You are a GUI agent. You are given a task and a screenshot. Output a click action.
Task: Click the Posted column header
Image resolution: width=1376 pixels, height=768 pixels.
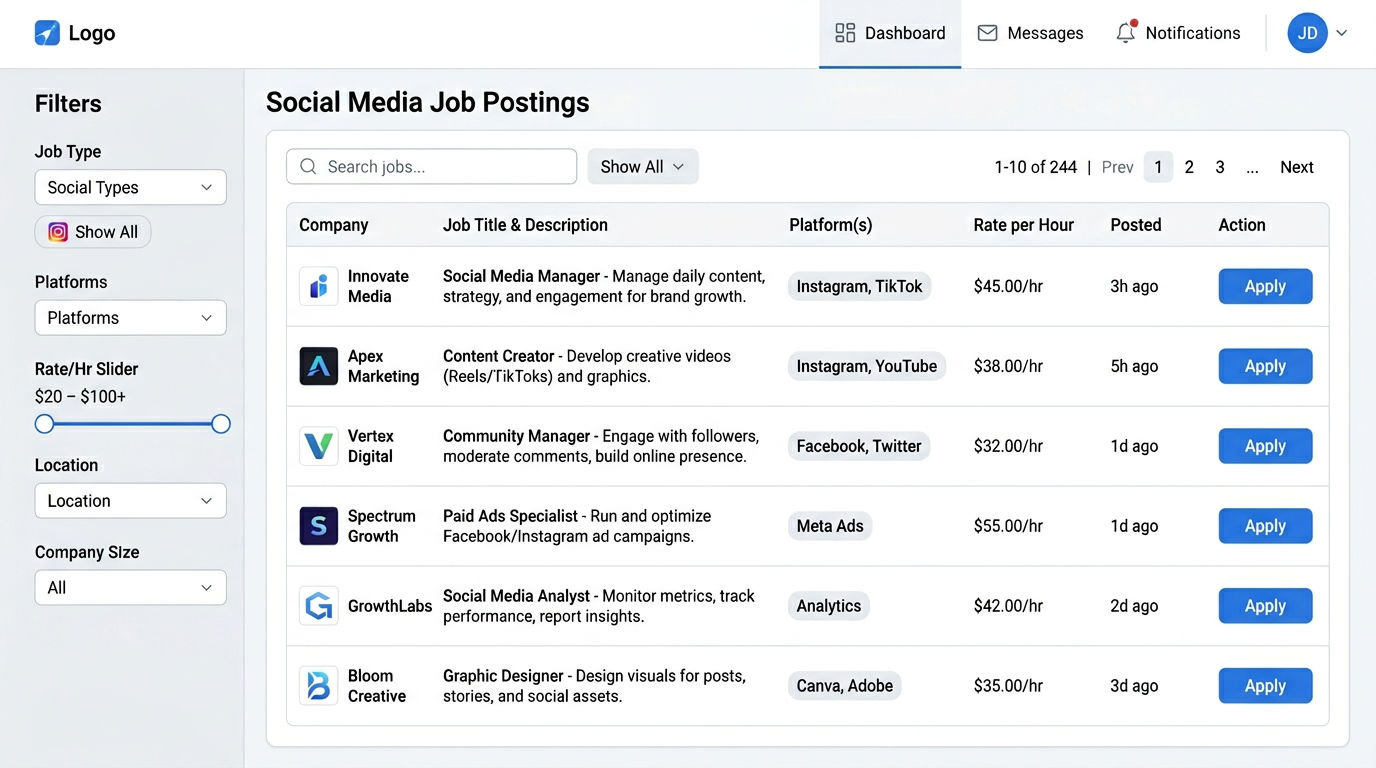pyautogui.click(x=1136, y=225)
